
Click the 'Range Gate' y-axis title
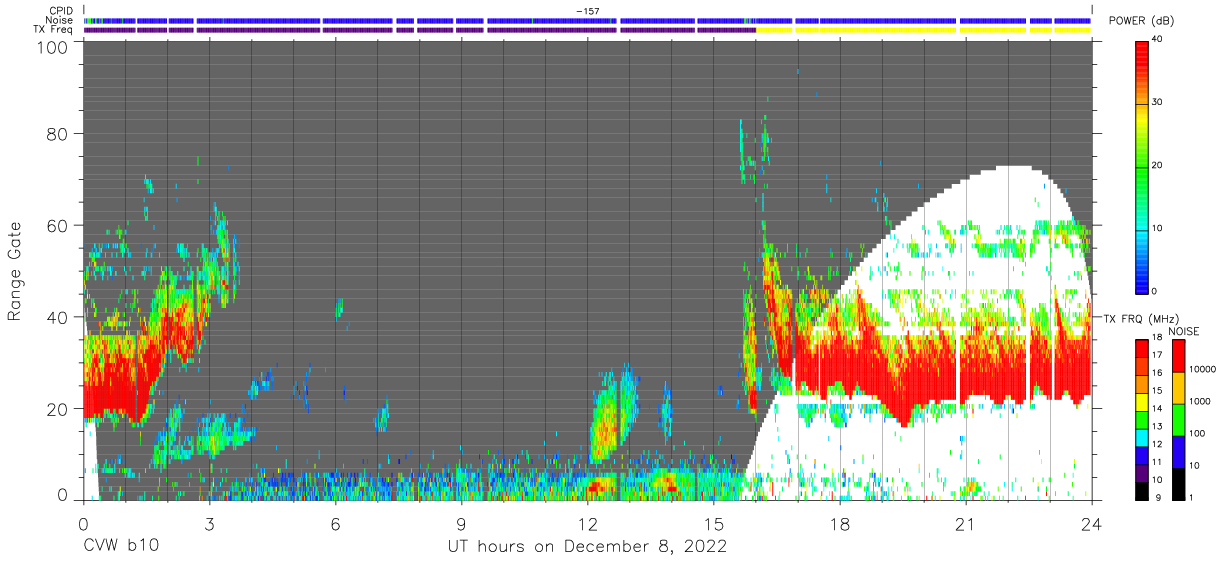pos(15,271)
